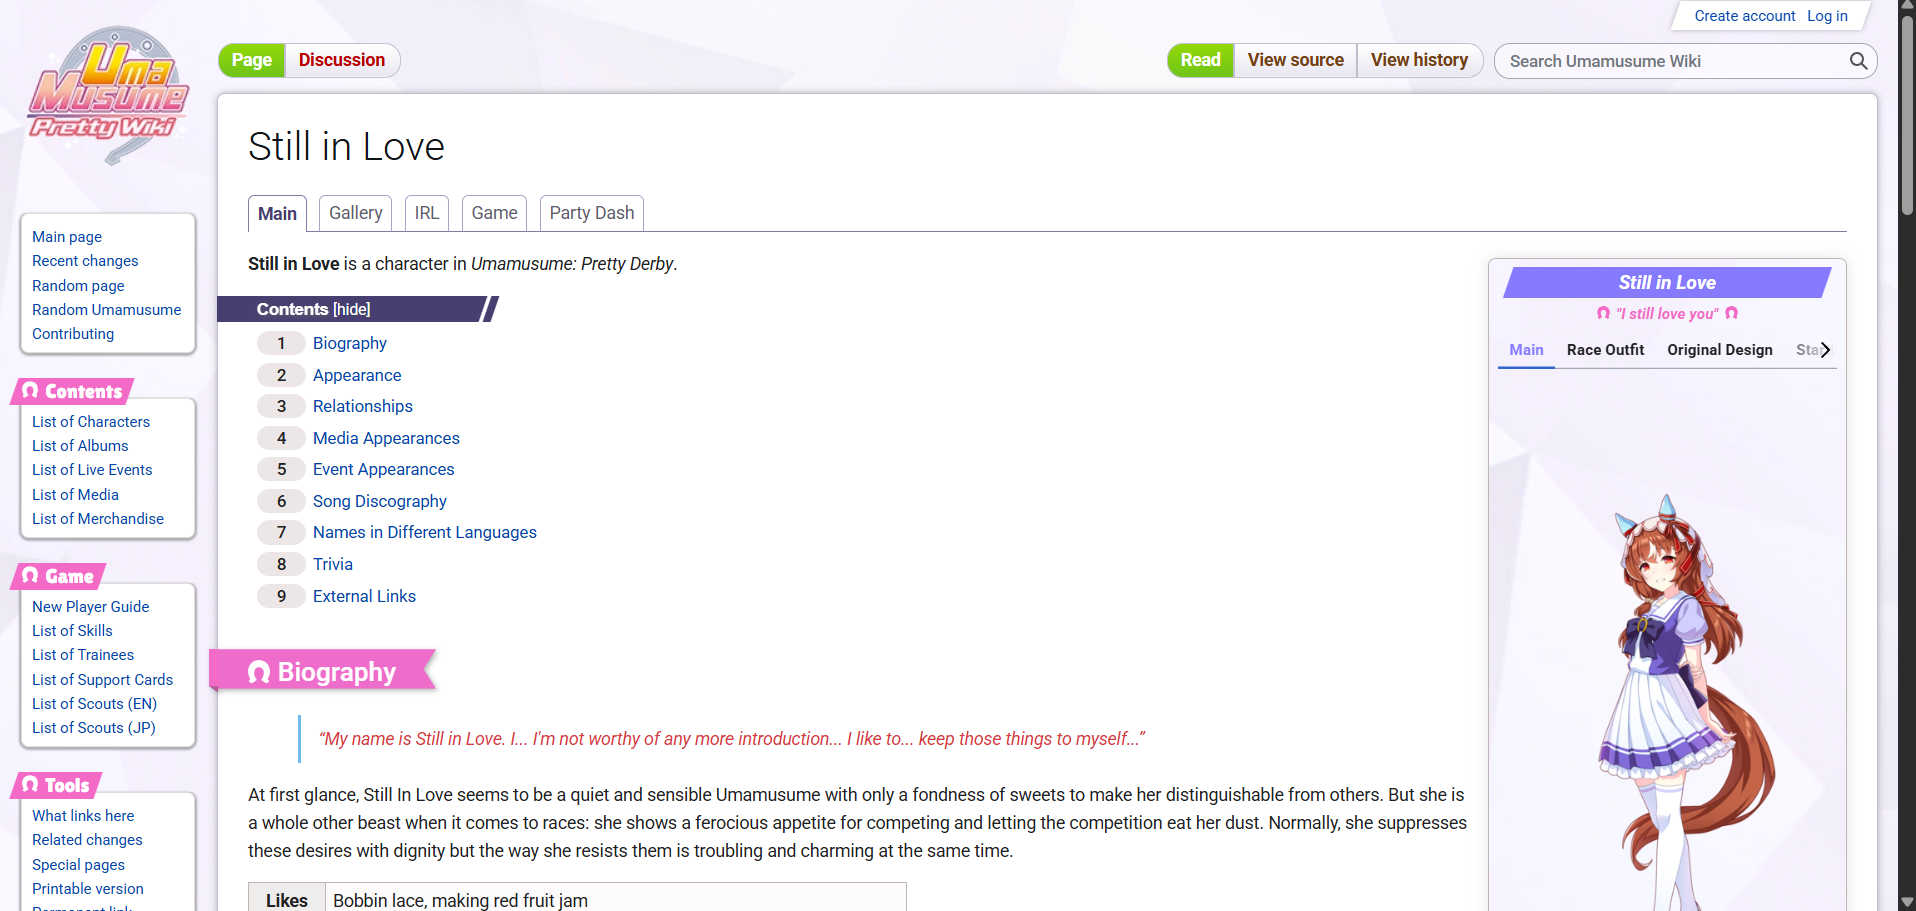Viewport: 1916px width, 911px height.
Task: Jump to Names in Different Languages
Action: (x=425, y=532)
